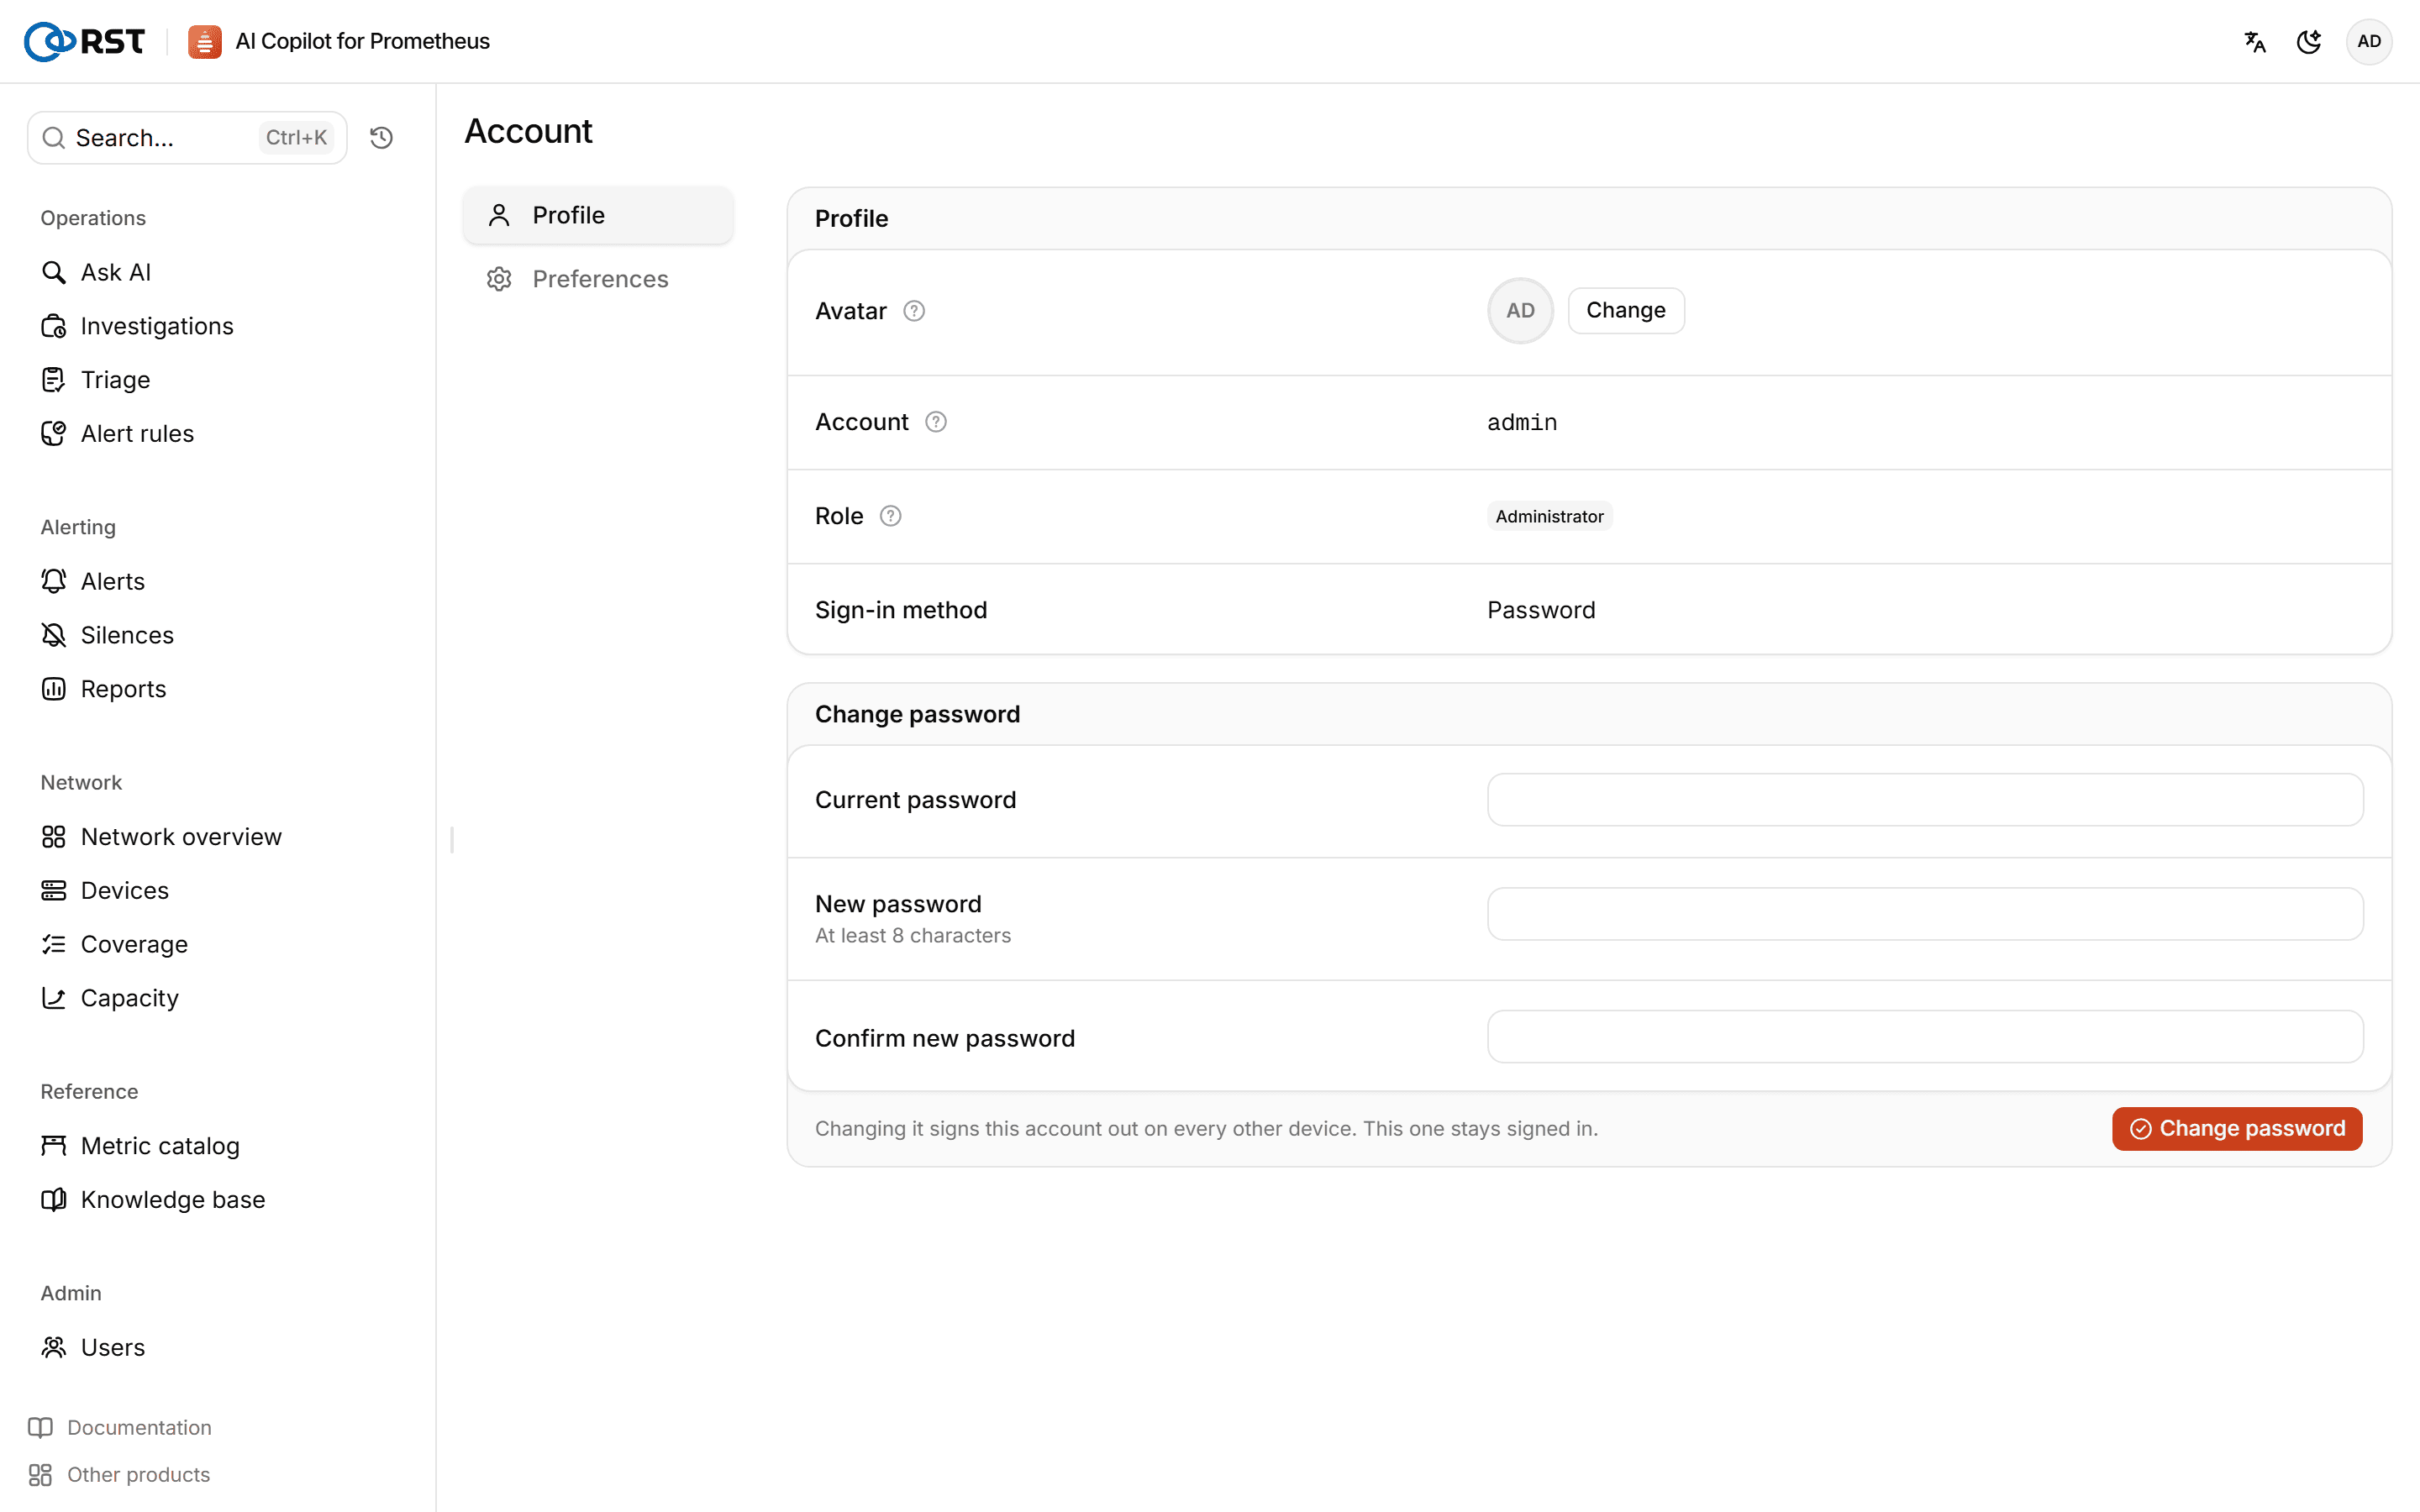This screenshot has width=2420, height=1512.
Task: Click the search magnifier icon
Action: 54,138
